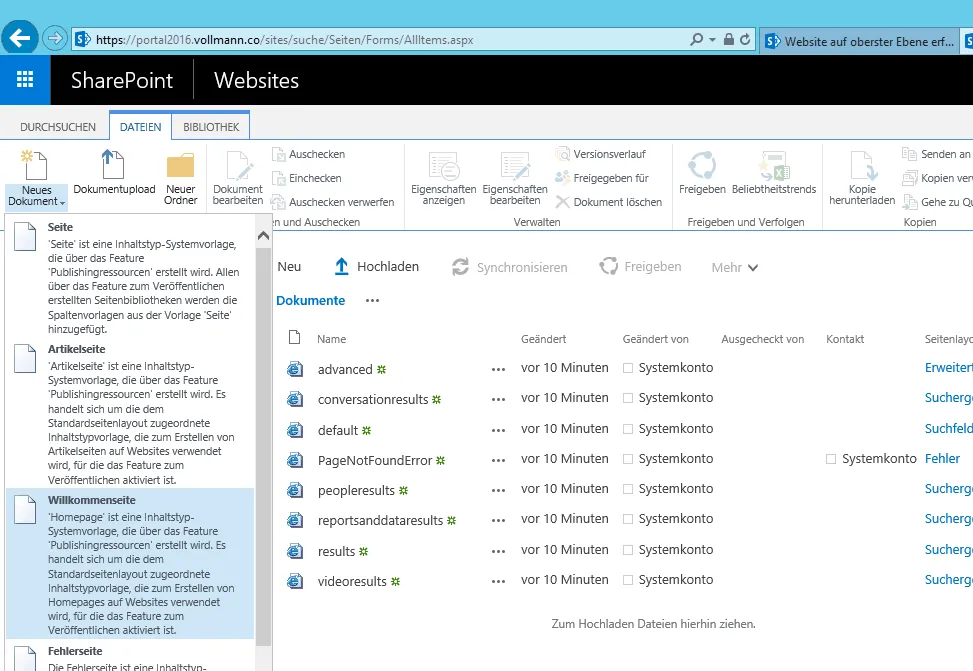Click the scroll up arrow of the content type list

coord(263,235)
